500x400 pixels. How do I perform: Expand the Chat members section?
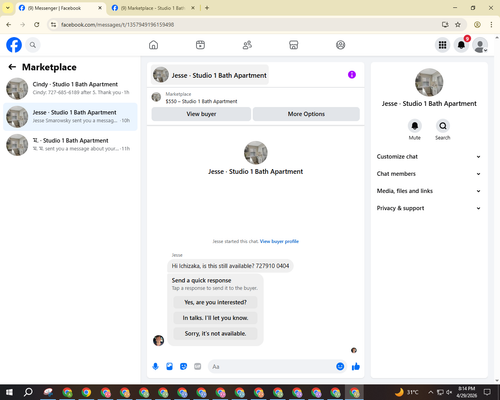429,174
